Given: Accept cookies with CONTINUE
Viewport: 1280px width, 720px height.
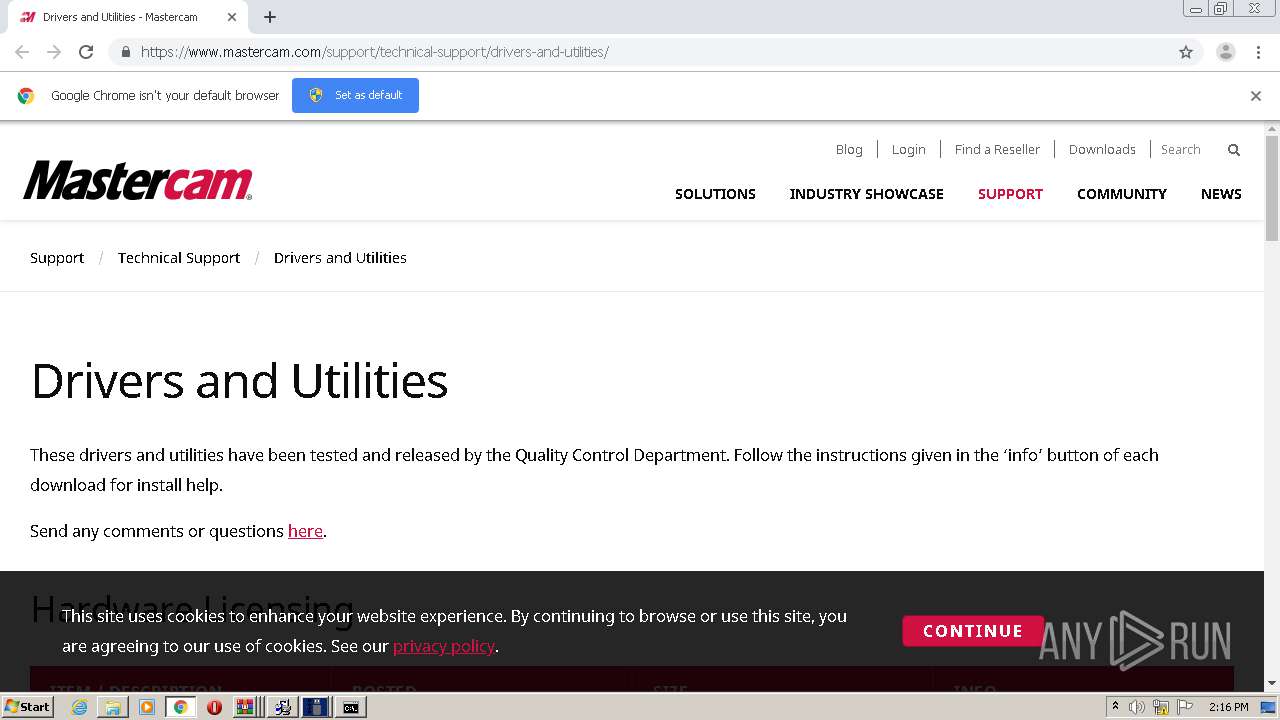Looking at the screenshot, I should pyautogui.click(x=972, y=631).
